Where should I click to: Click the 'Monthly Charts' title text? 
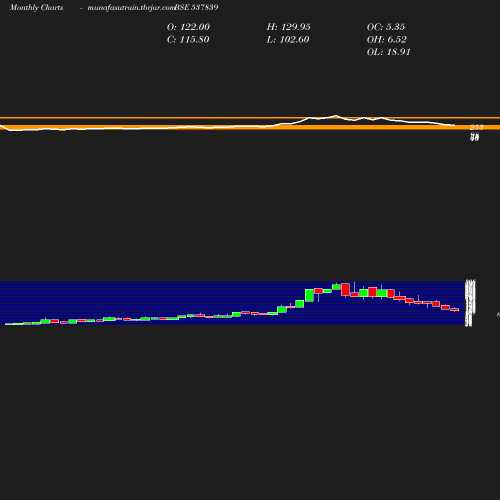pos(36,7)
